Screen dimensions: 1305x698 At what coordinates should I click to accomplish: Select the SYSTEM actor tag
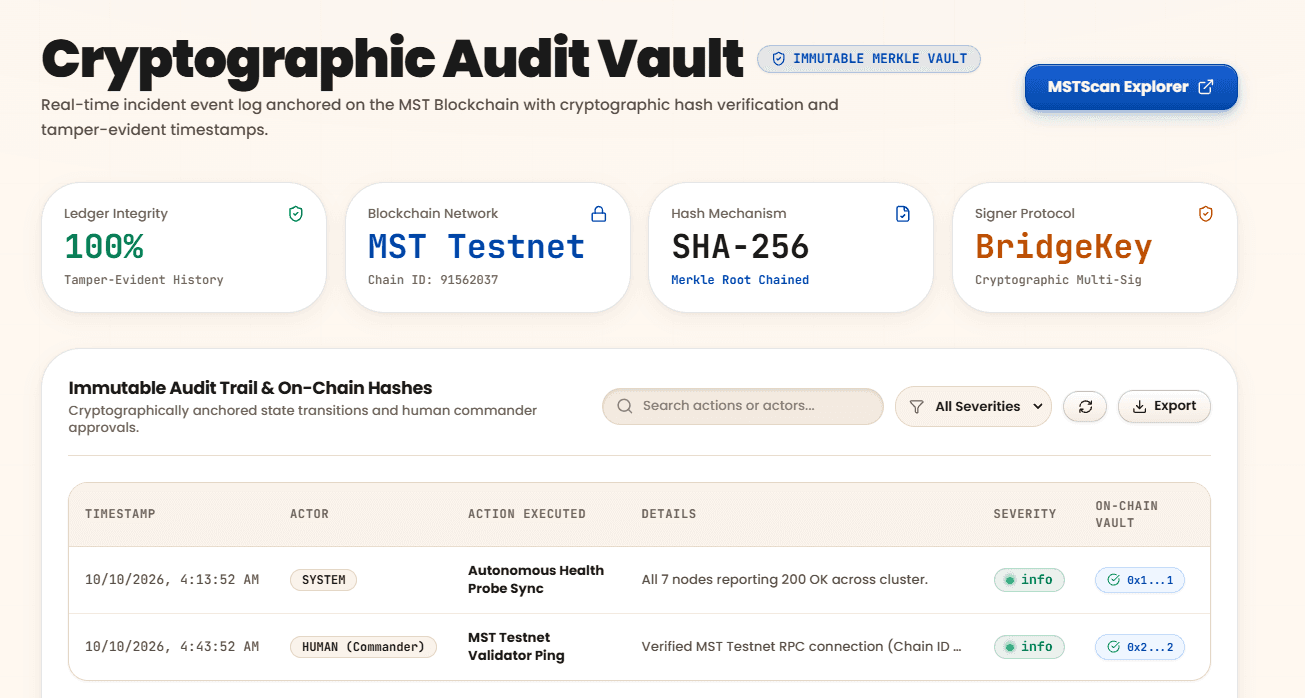(323, 580)
